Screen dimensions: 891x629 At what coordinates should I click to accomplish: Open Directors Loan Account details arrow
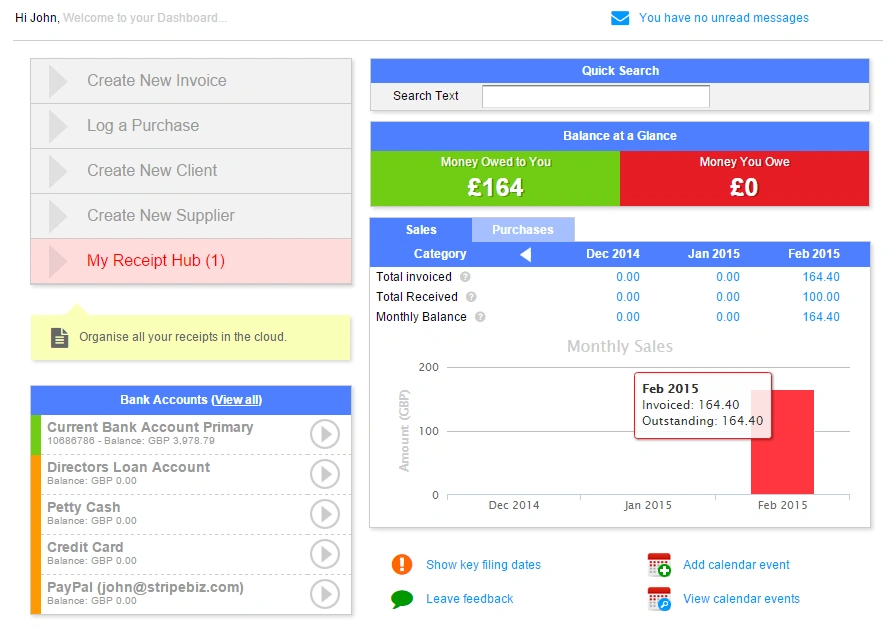(x=325, y=474)
